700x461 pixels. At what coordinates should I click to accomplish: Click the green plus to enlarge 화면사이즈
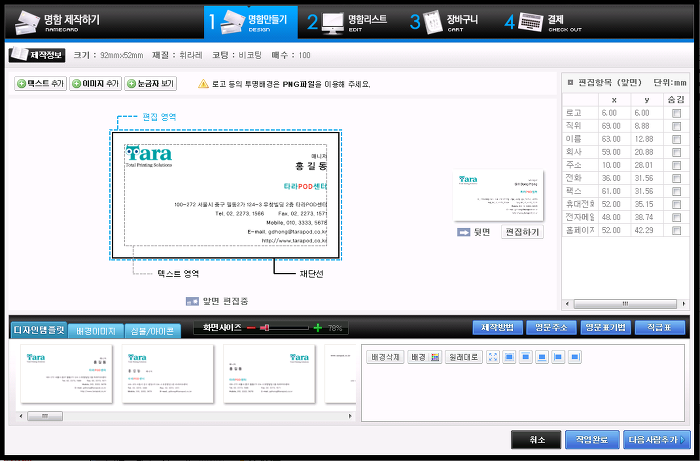(317, 328)
